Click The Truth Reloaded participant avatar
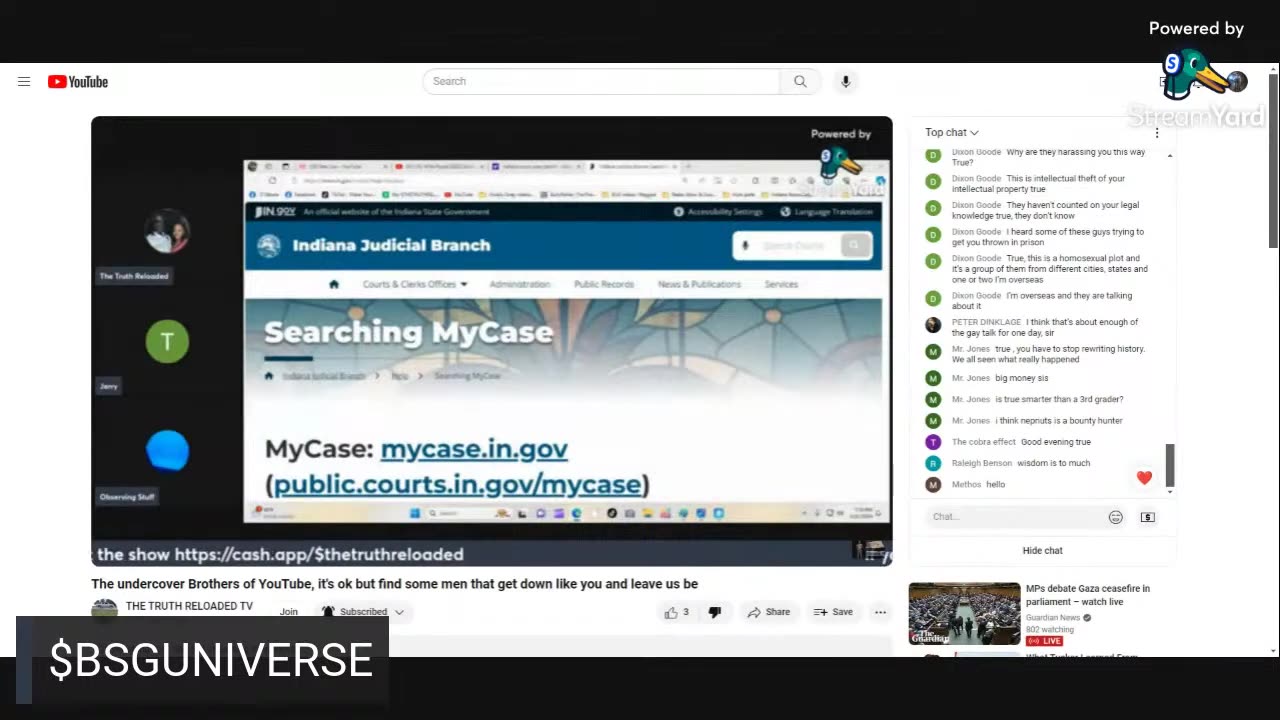 click(x=167, y=232)
